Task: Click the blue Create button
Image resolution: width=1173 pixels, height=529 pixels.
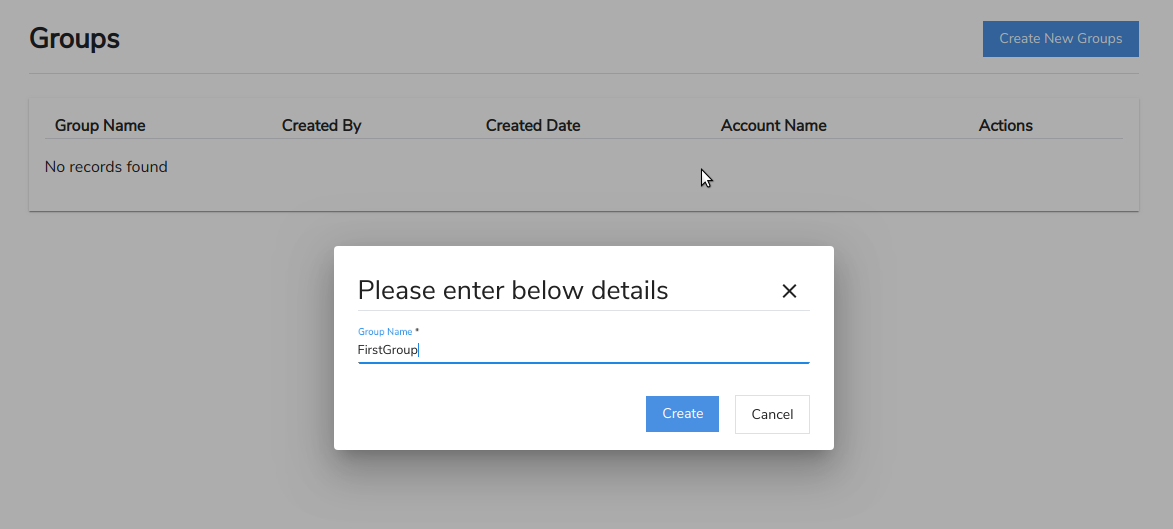Action: [682, 414]
